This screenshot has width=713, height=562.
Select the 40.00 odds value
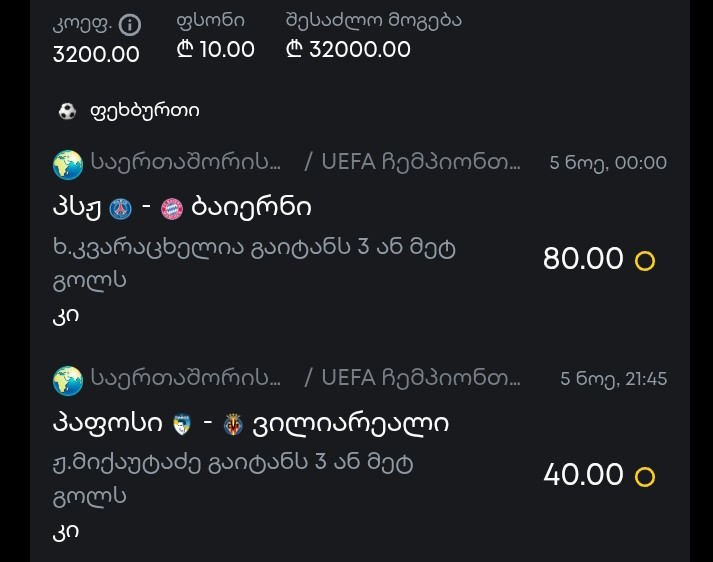583,474
